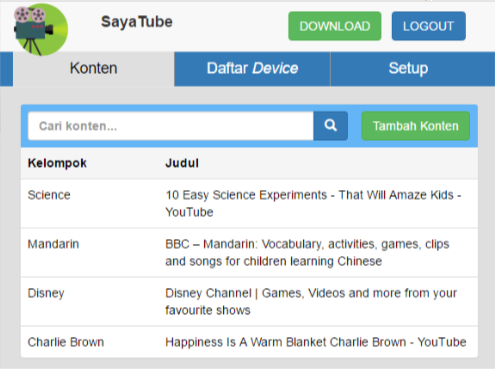
Task: Select the Disney group cell
Action: pos(46,293)
